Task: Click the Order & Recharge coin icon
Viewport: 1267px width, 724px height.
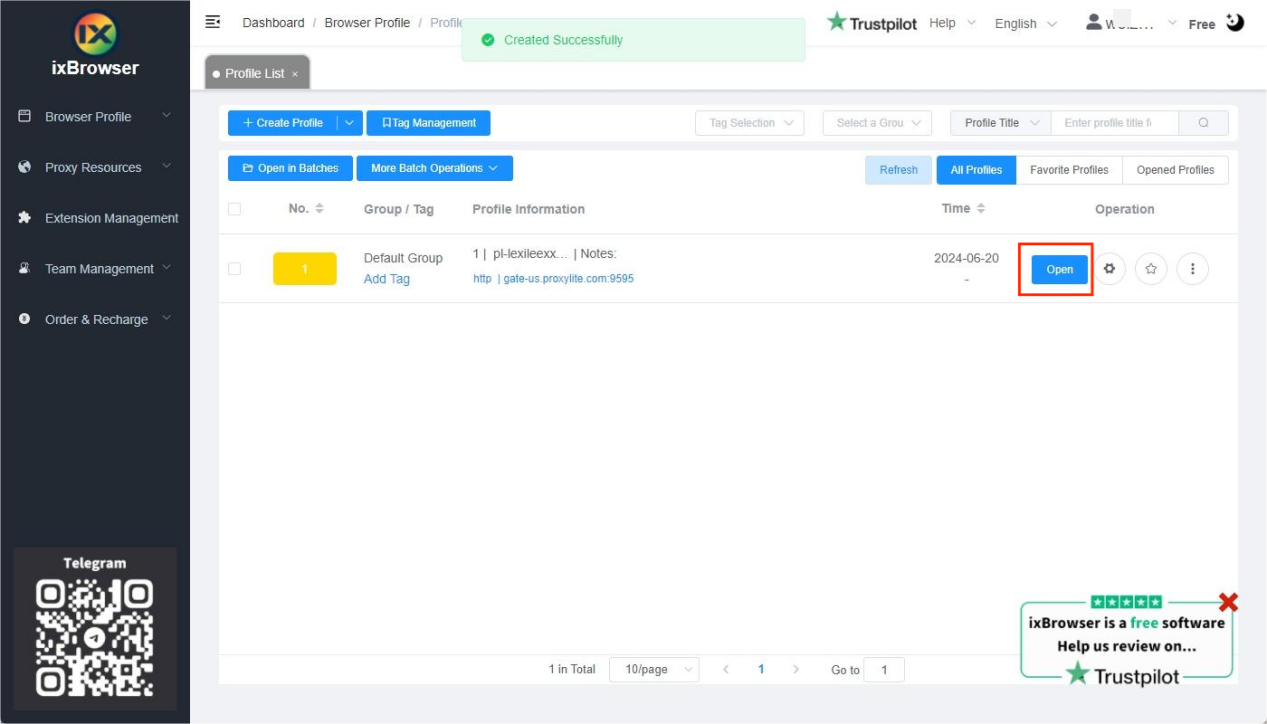Action: point(25,319)
